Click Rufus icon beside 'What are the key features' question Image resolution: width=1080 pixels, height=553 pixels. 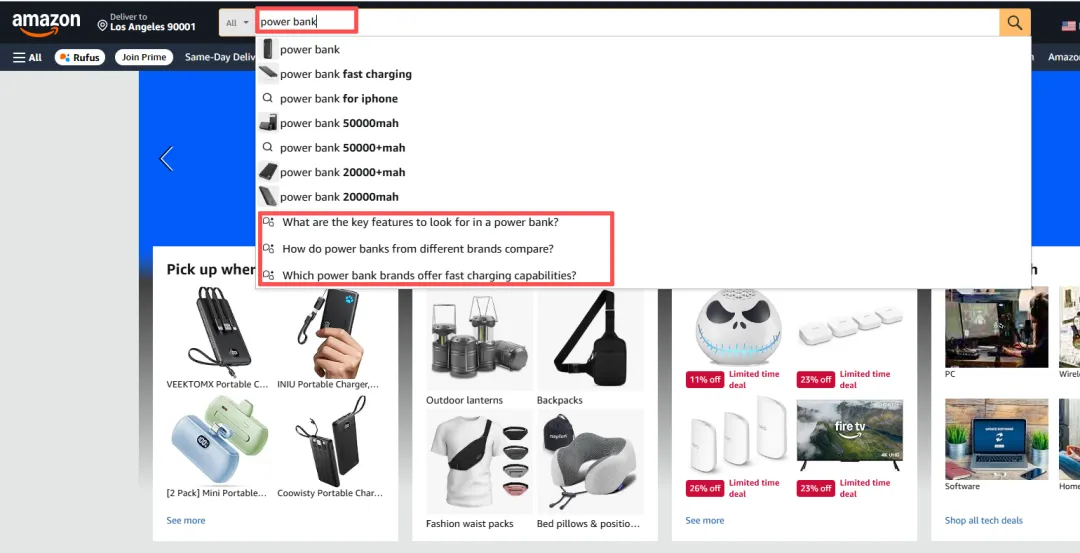[x=269, y=222]
